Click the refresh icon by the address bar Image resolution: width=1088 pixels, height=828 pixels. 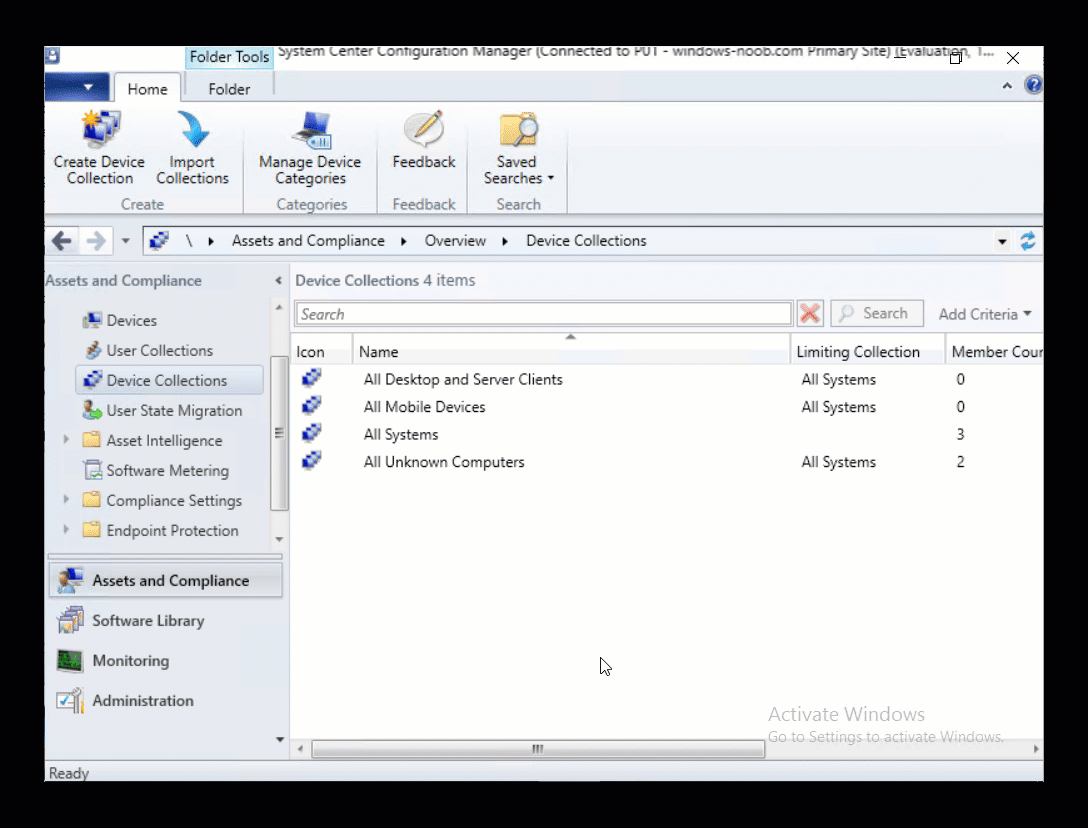point(1028,241)
